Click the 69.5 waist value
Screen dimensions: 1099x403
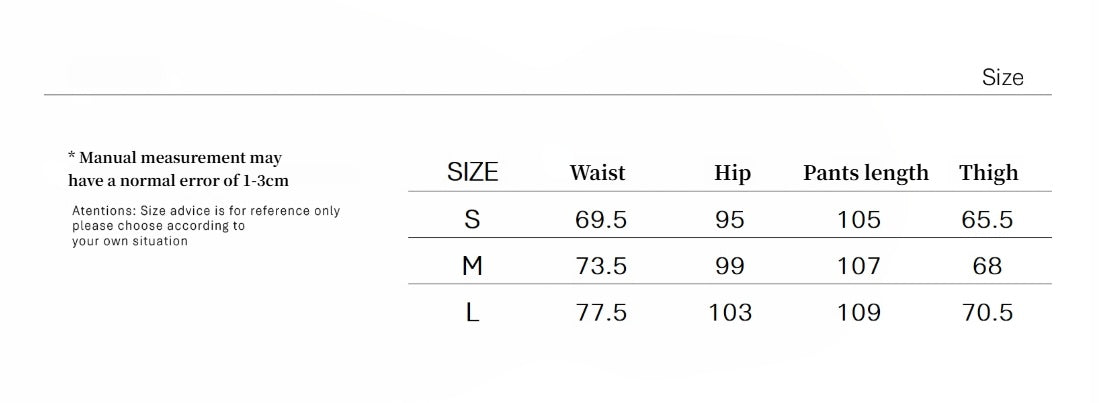601,220
